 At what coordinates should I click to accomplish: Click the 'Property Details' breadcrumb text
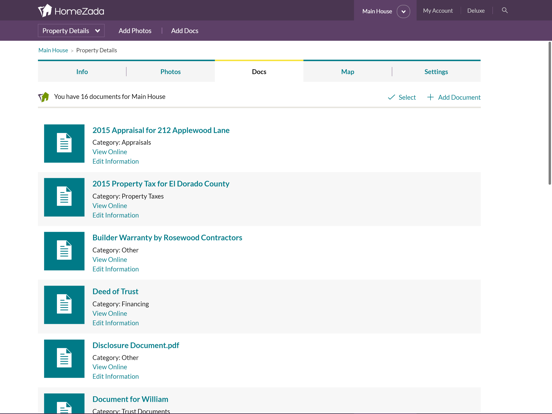[x=96, y=50]
